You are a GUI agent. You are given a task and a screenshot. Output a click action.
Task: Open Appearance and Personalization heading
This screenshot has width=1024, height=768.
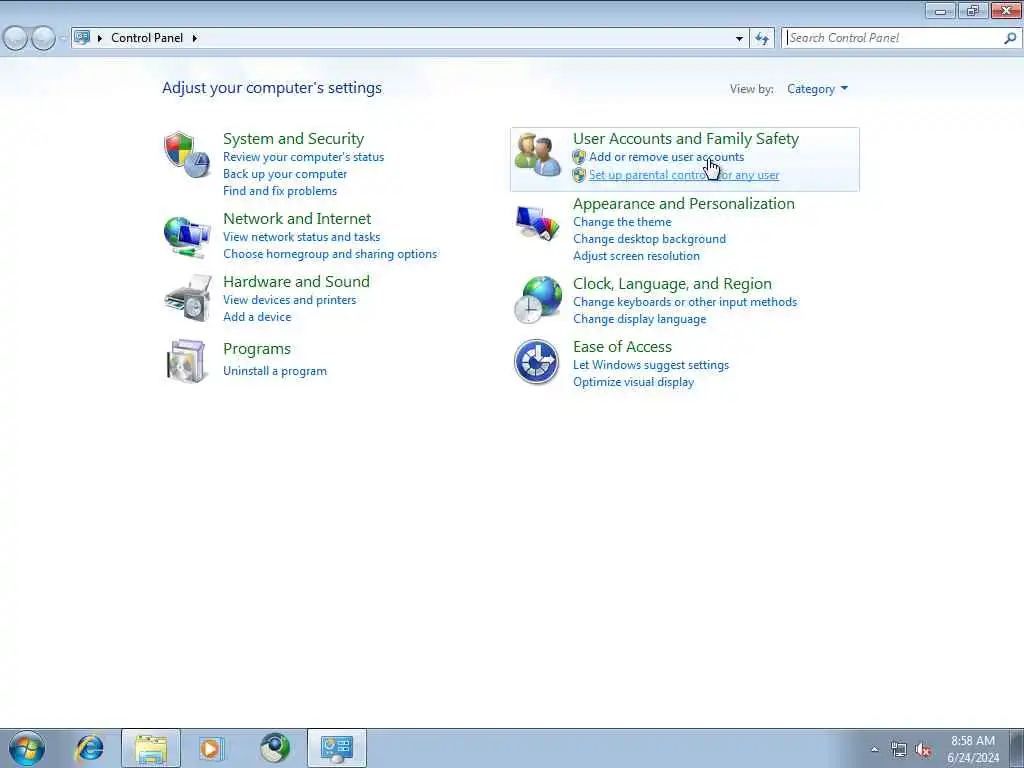point(684,203)
